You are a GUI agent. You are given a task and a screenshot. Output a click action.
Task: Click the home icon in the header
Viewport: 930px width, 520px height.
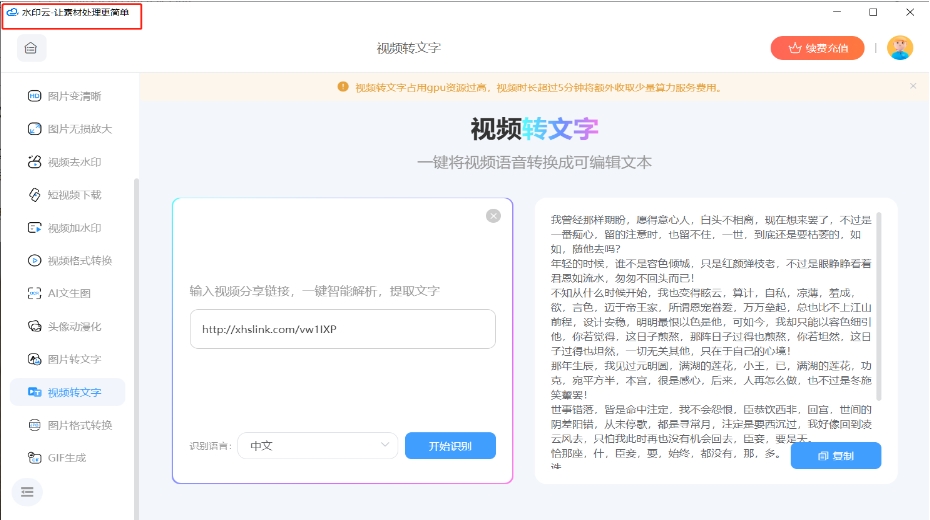(30, 48)
